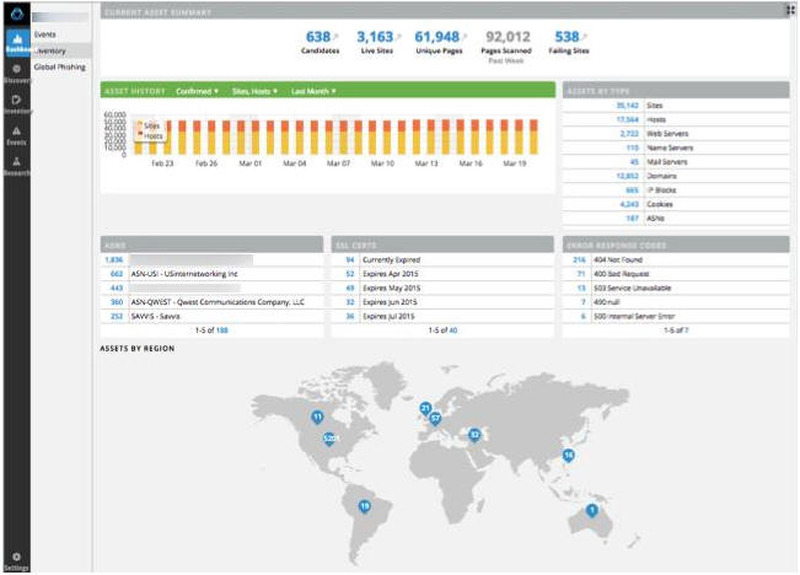Expand the Confirmed filter dropdown
This screenshot has height=575, width=800.
pyautogui.click(x=197, y=91)
